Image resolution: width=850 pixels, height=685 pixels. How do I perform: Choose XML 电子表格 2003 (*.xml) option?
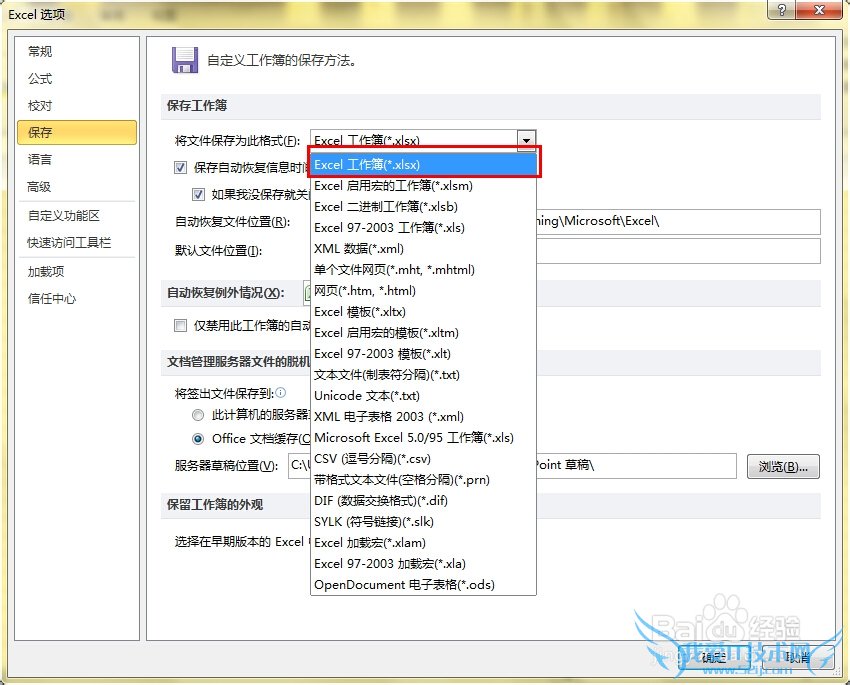[423, 416]
